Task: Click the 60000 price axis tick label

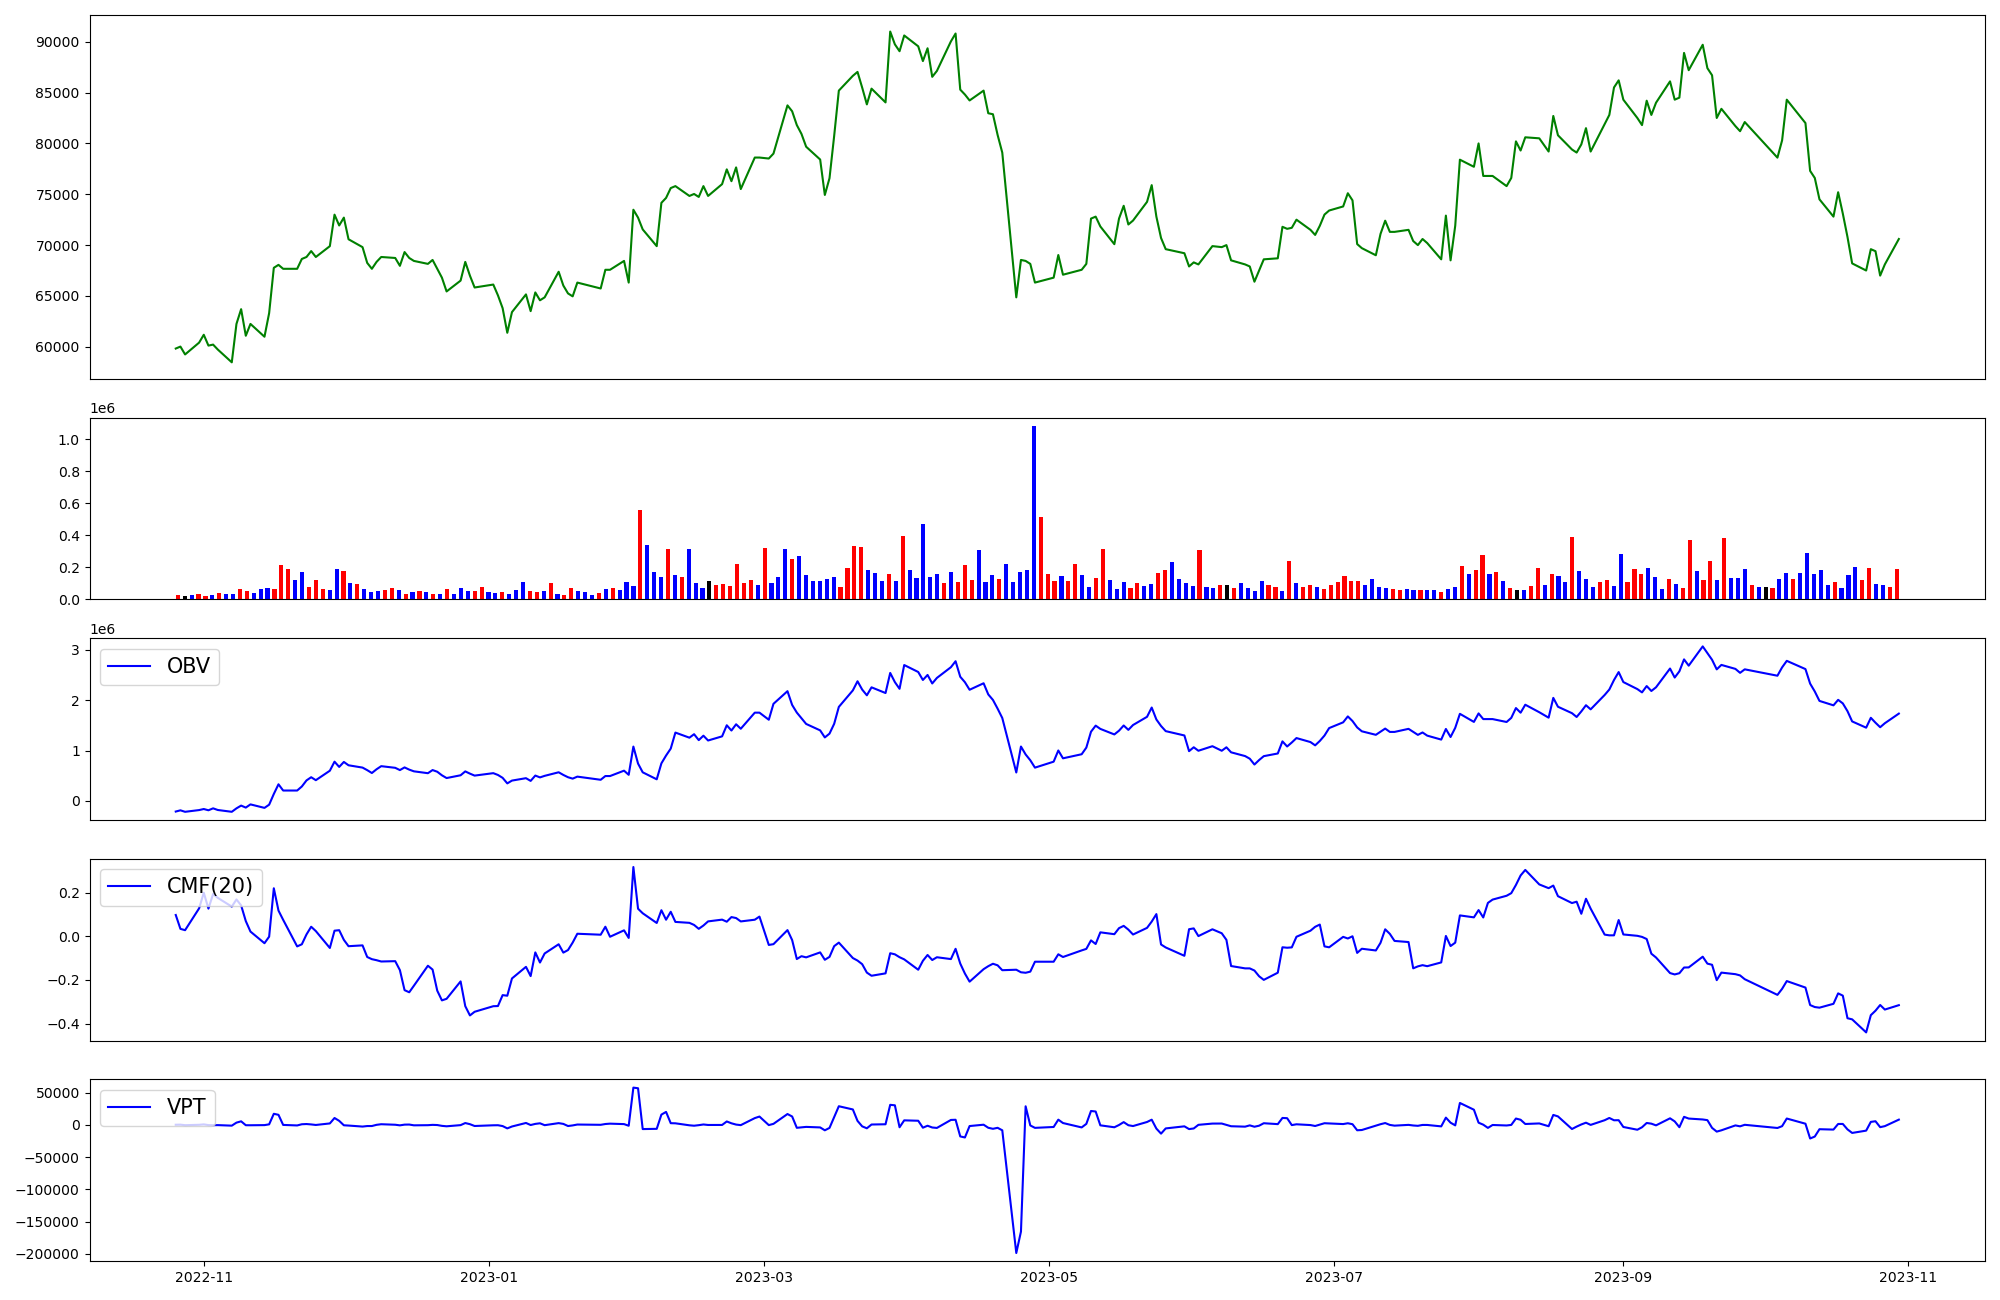Action: point(57,348)
